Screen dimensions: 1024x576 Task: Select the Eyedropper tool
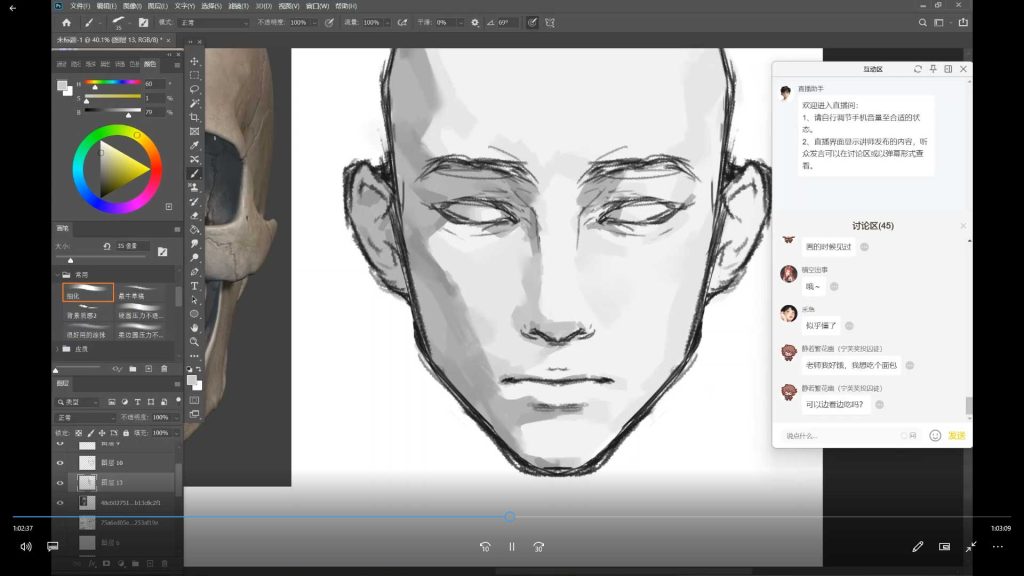pyautogui.click(x=194, y=146)
